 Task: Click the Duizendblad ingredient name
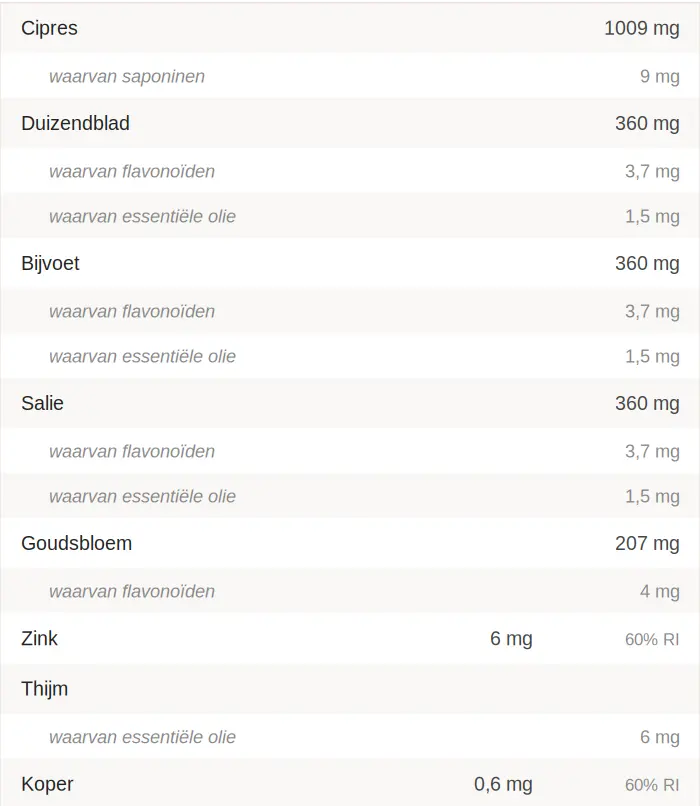75,124
